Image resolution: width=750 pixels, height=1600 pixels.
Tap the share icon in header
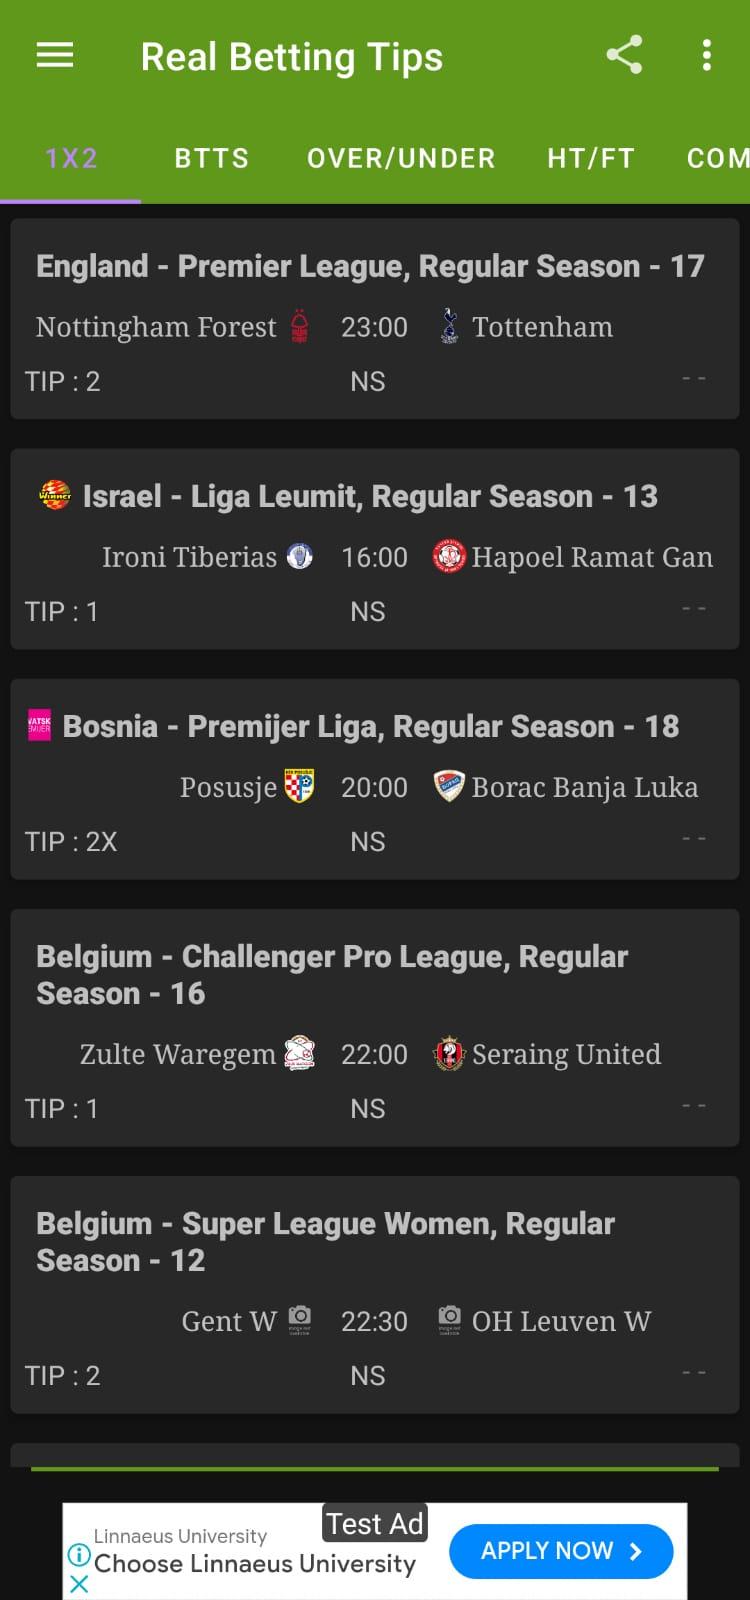click(624, 55)
